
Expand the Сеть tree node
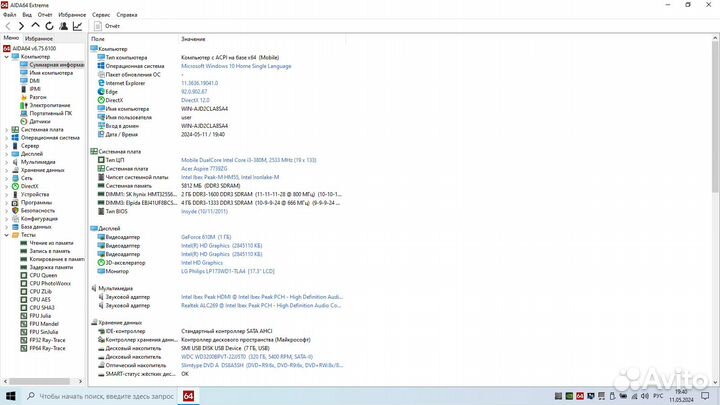(6, 178)
